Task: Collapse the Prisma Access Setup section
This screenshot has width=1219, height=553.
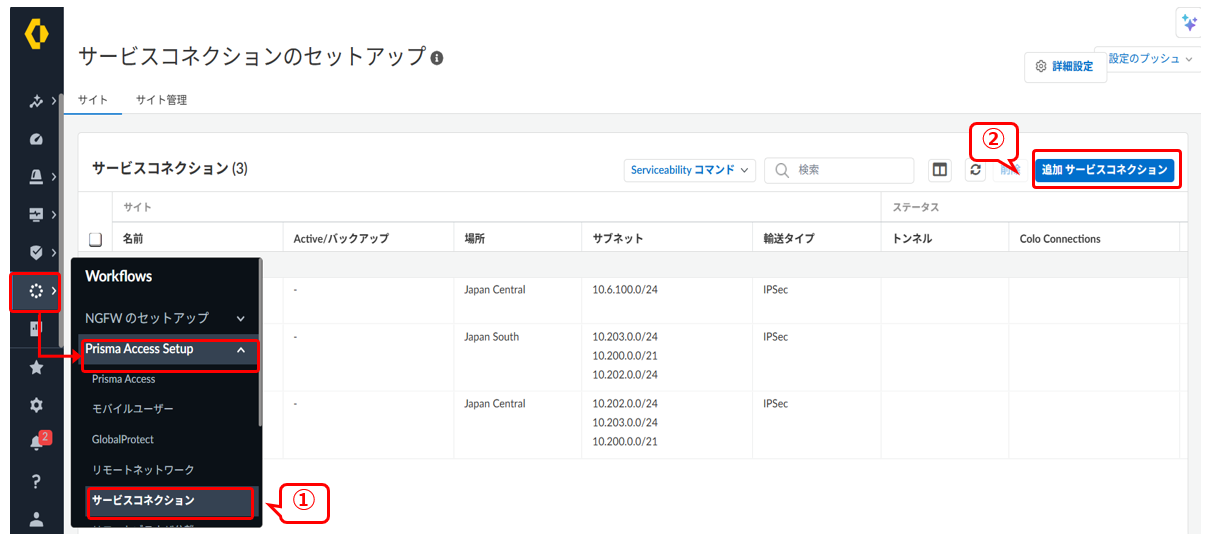Action: pyautogui.click(x=240, y=350)
